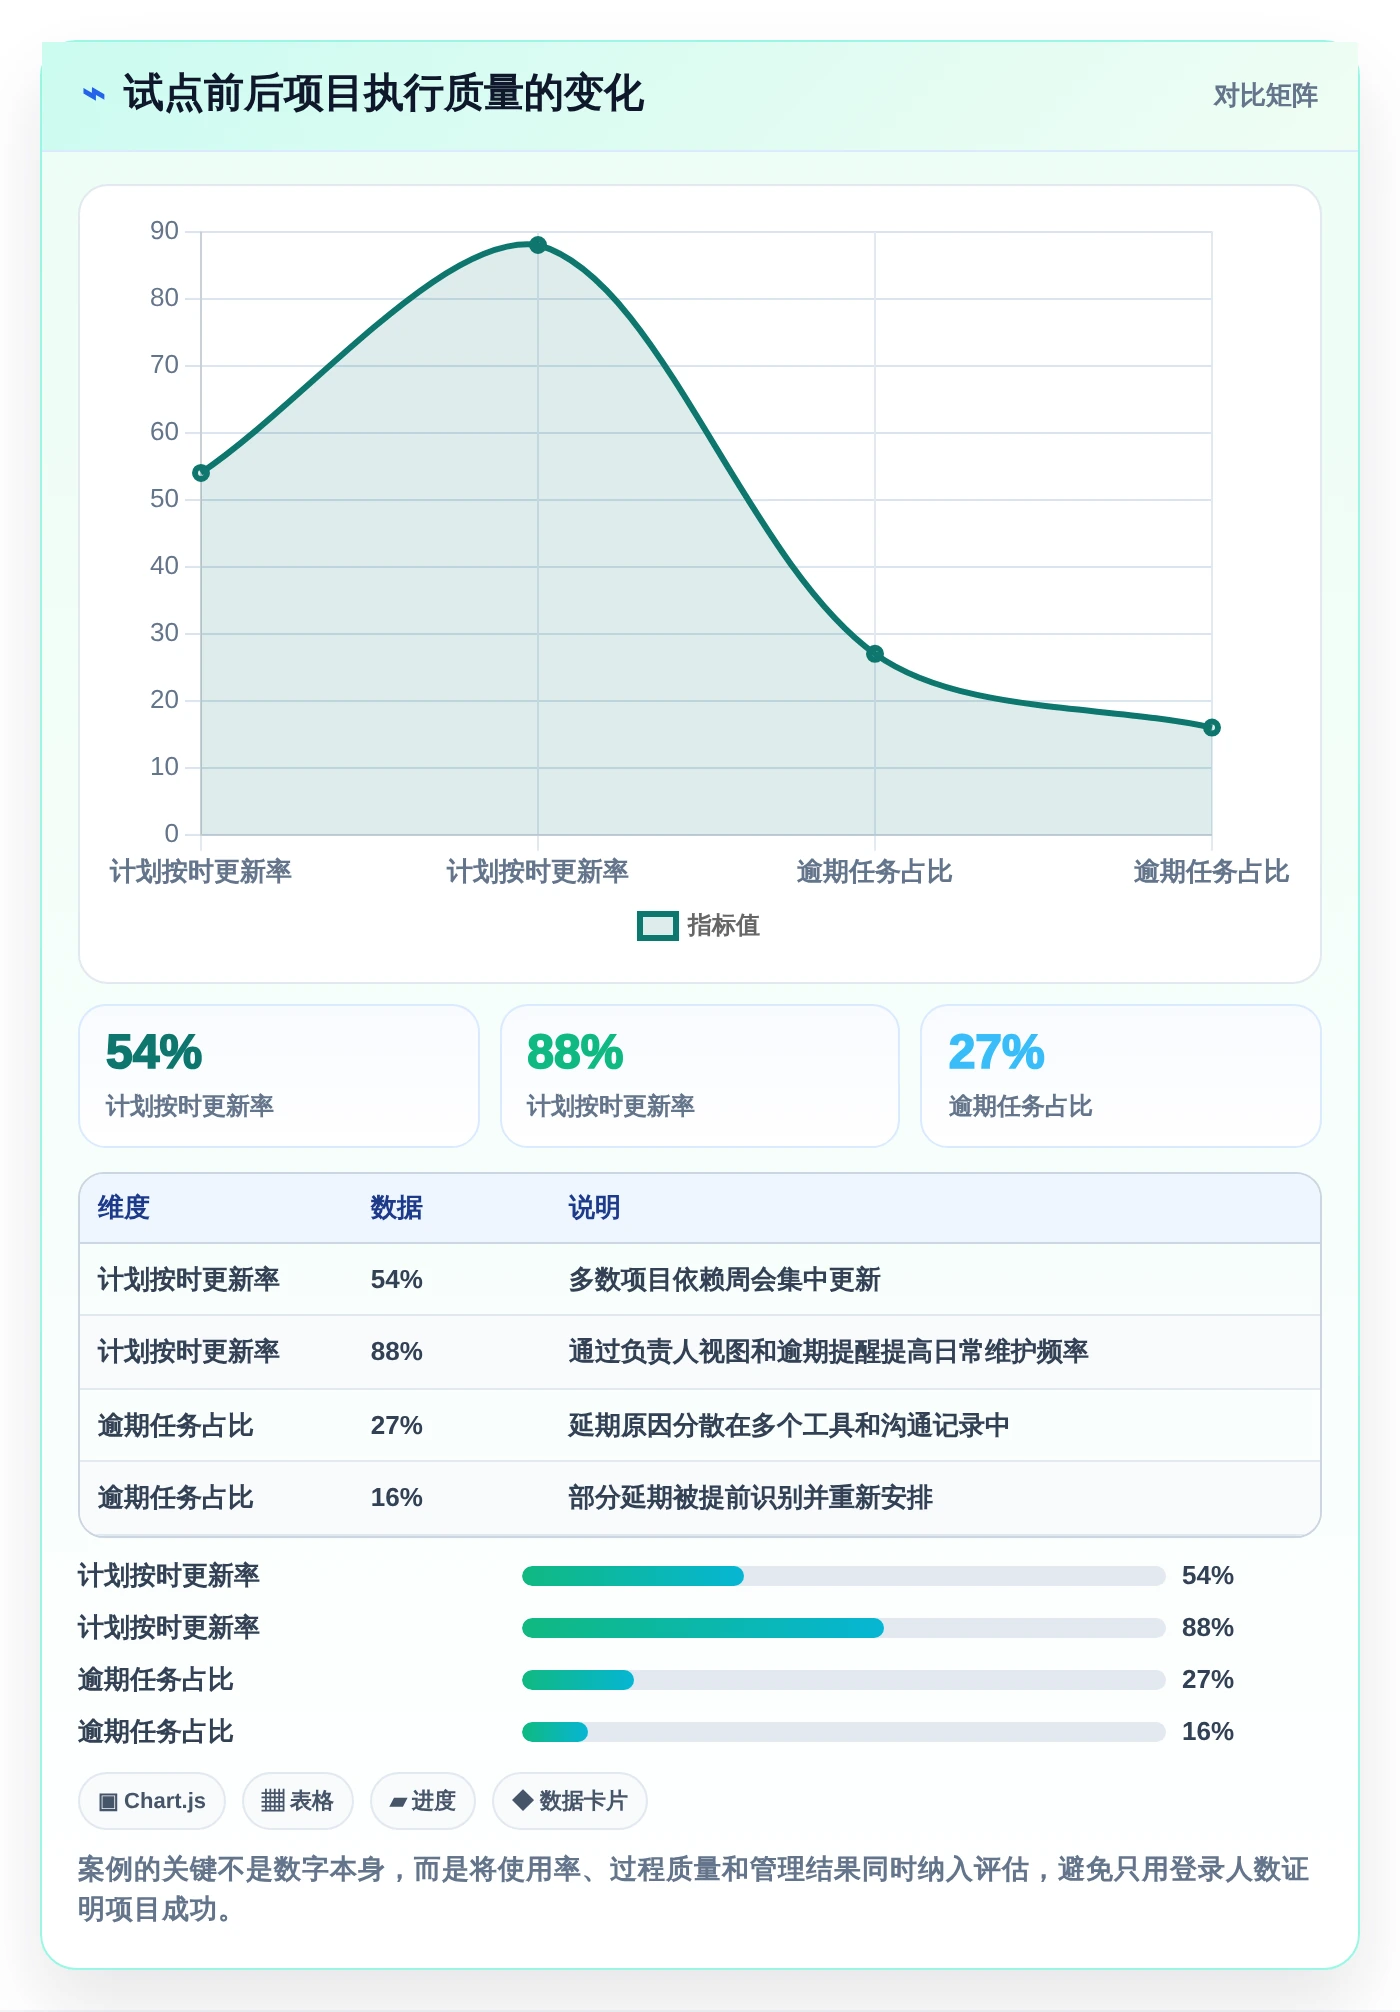Select table cell 27% in the data column

tap(396, 1426)
